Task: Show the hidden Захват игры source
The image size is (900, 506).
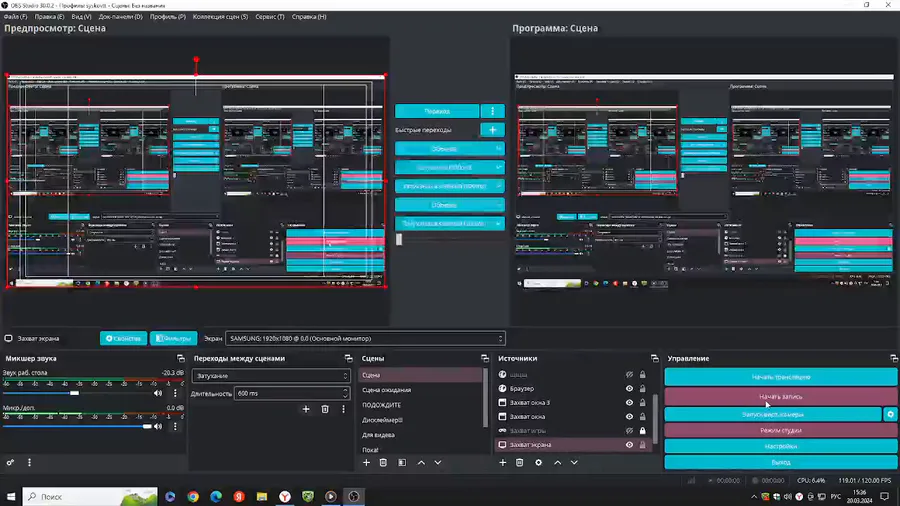Action: coord(630,431)
